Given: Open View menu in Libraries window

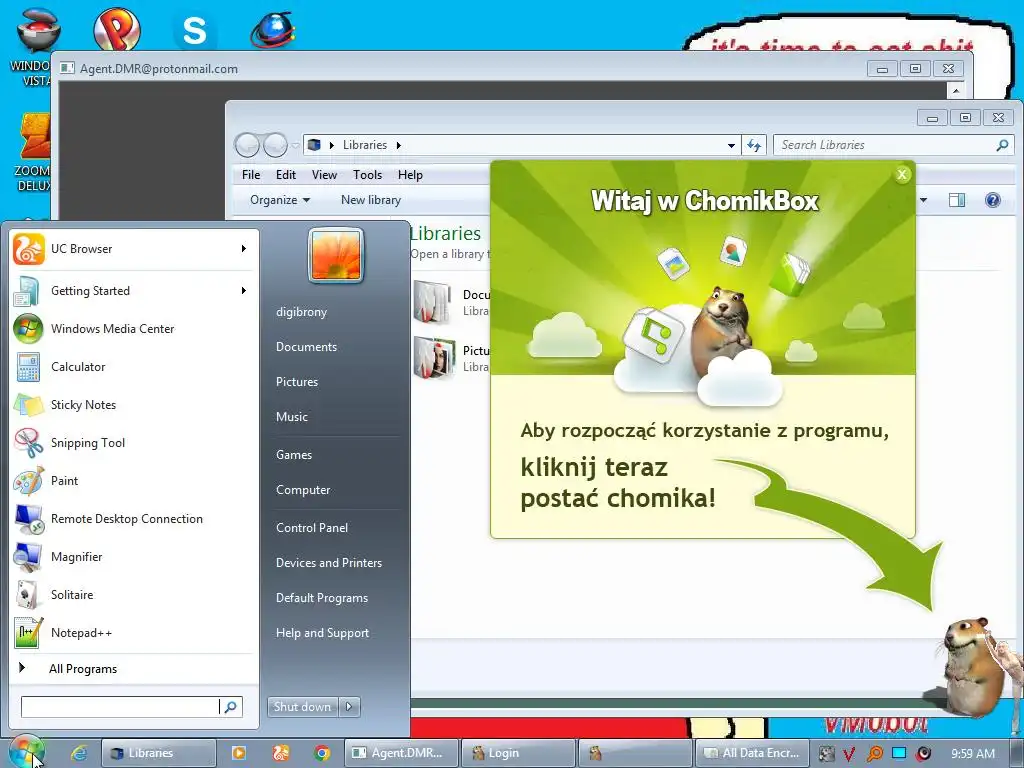Looking at the screenshot, I should pos(324,175).
